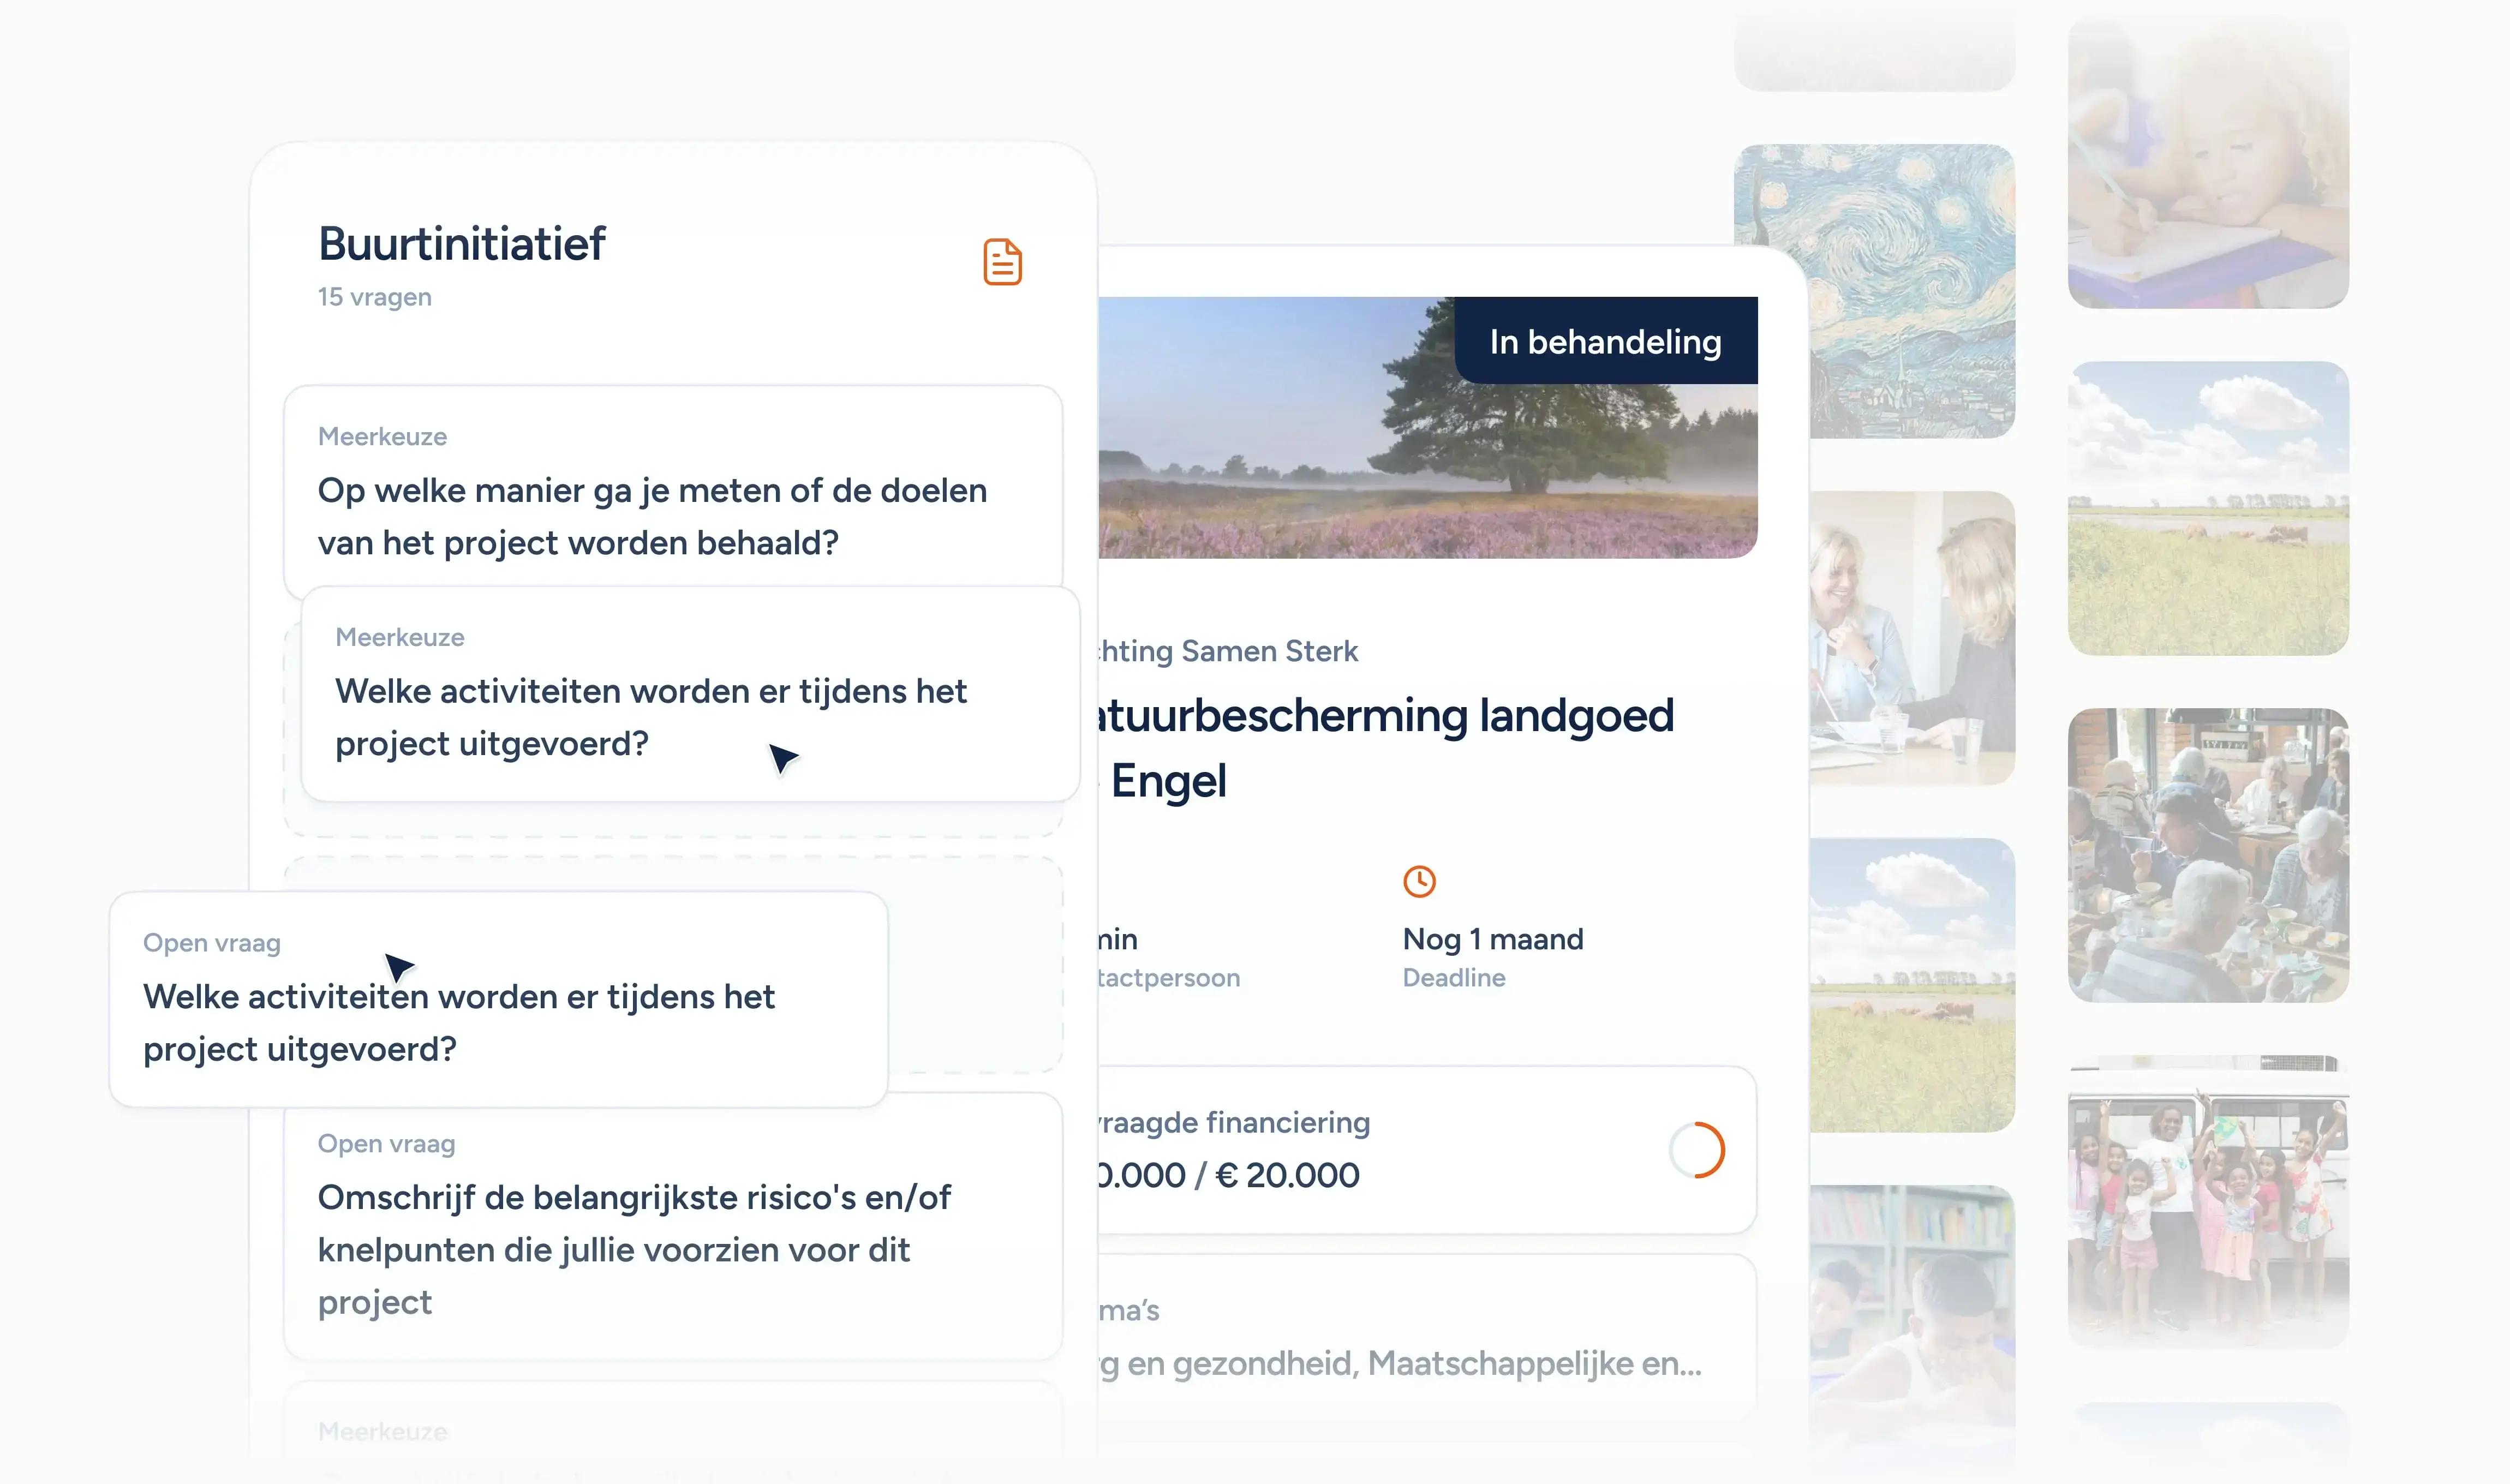This screenshot has height=1484, width=2510.
Task: Open the question about measuring project goals
Action: (673, 490)
